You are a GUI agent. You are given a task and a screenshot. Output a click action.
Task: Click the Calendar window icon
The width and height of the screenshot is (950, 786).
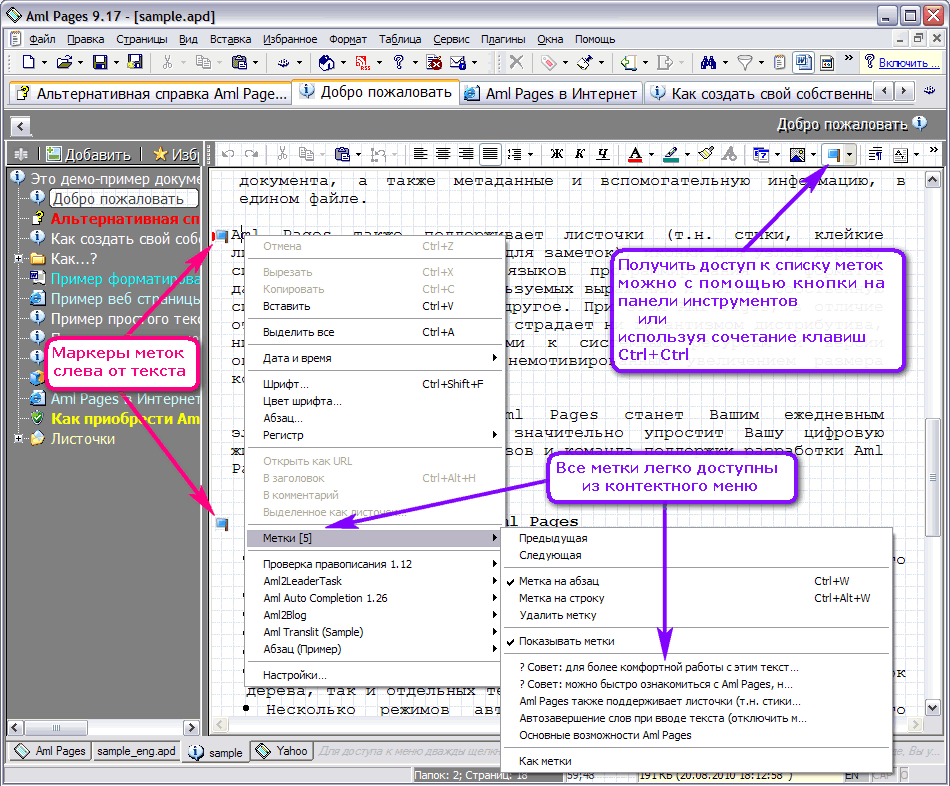tap(826, 62)
